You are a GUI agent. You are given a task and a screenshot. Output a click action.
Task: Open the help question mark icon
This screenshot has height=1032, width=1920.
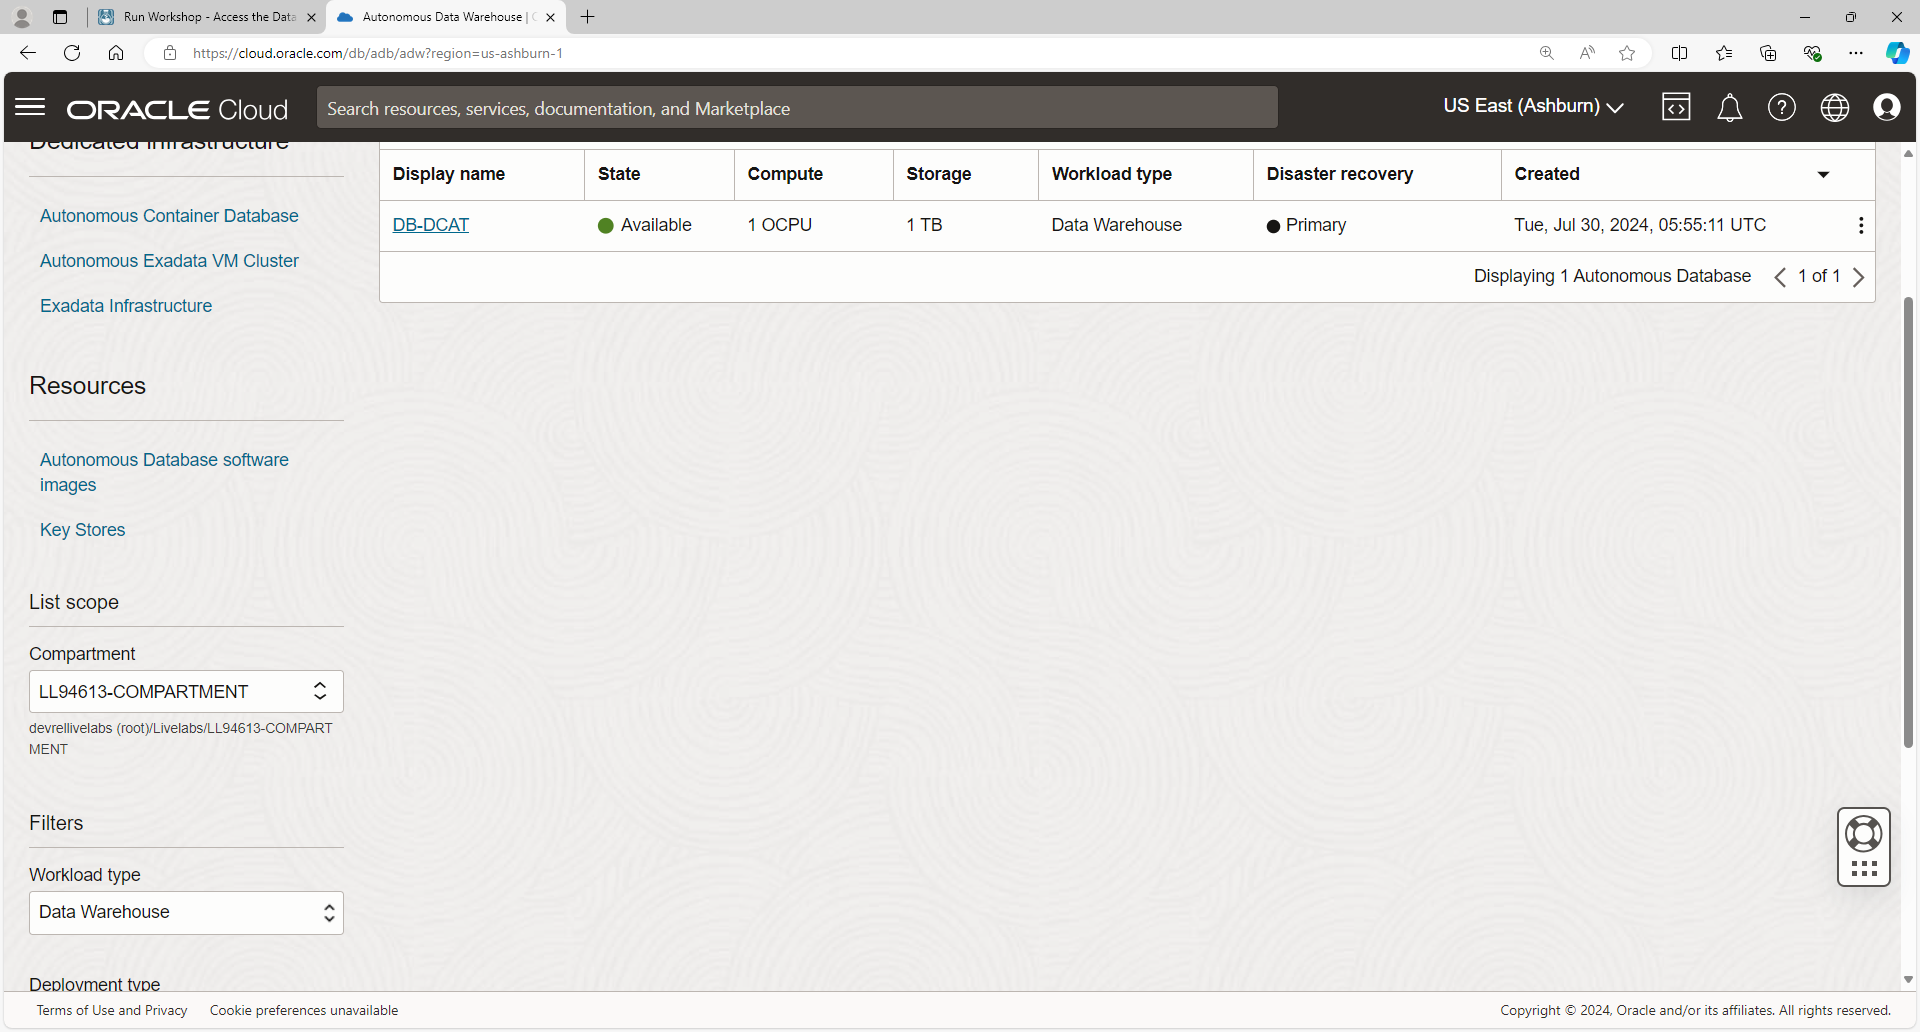(x=1781, y=107)
